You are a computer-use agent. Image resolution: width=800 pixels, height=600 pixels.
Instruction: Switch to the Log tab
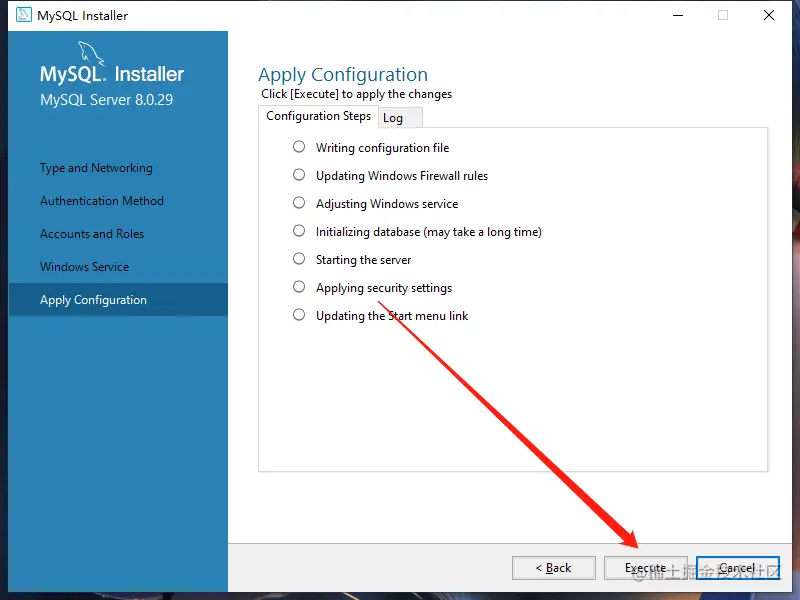click(x=399, y=118)
